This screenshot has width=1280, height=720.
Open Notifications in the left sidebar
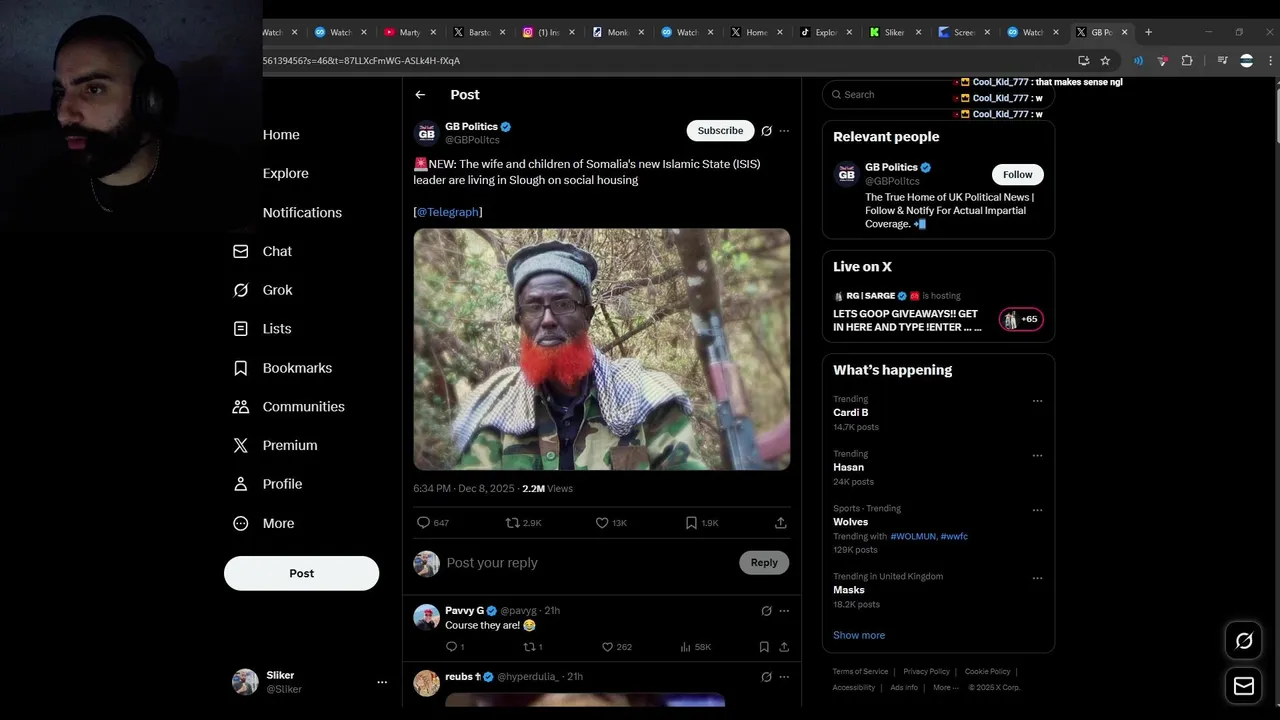coord(302,213)
